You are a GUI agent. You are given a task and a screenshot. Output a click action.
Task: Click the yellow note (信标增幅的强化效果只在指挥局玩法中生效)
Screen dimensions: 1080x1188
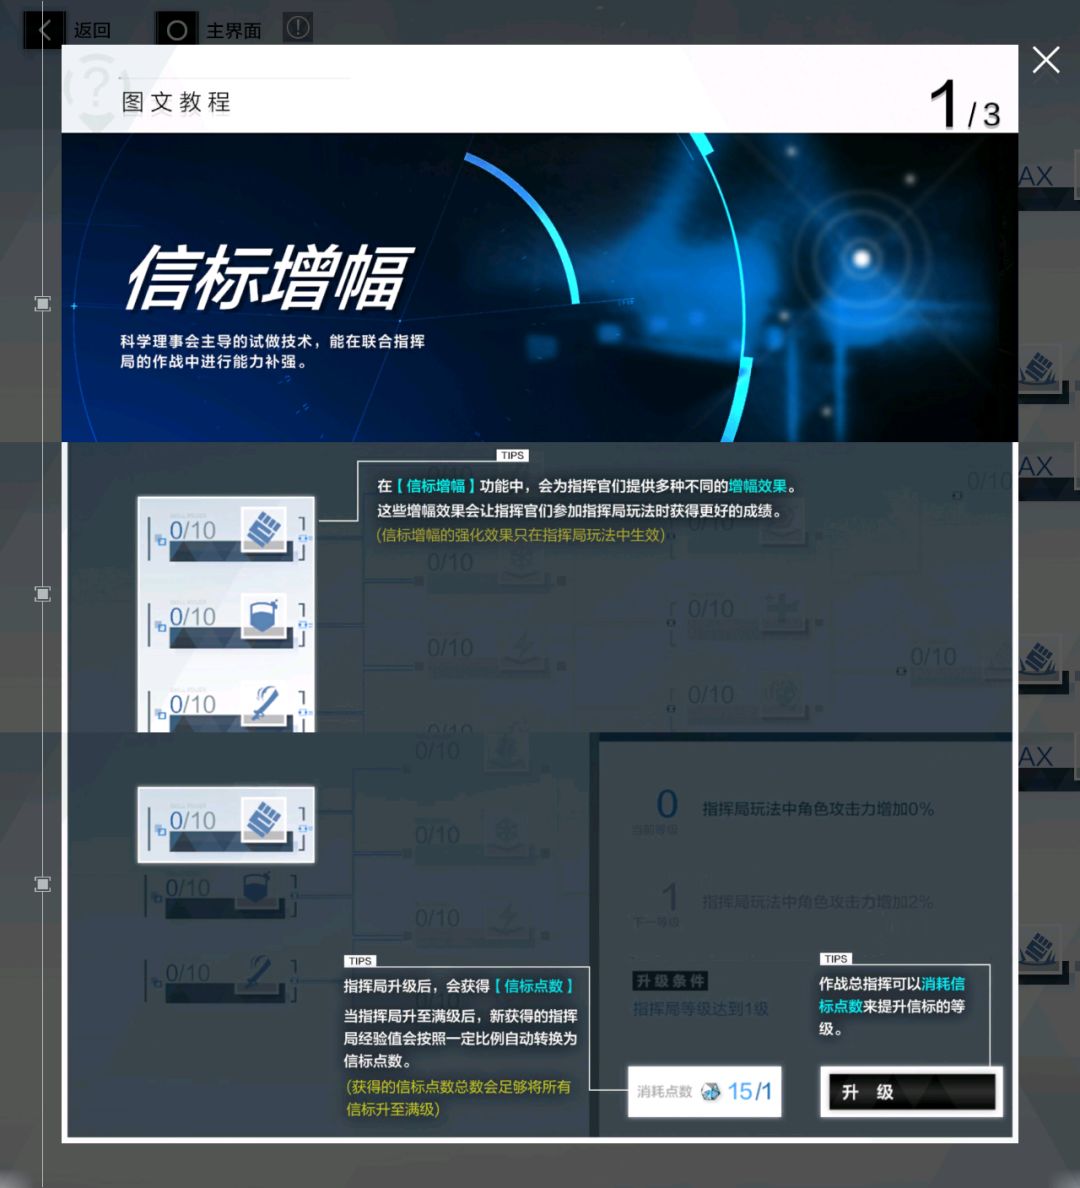pyautogui.click(x=521, y=535)
